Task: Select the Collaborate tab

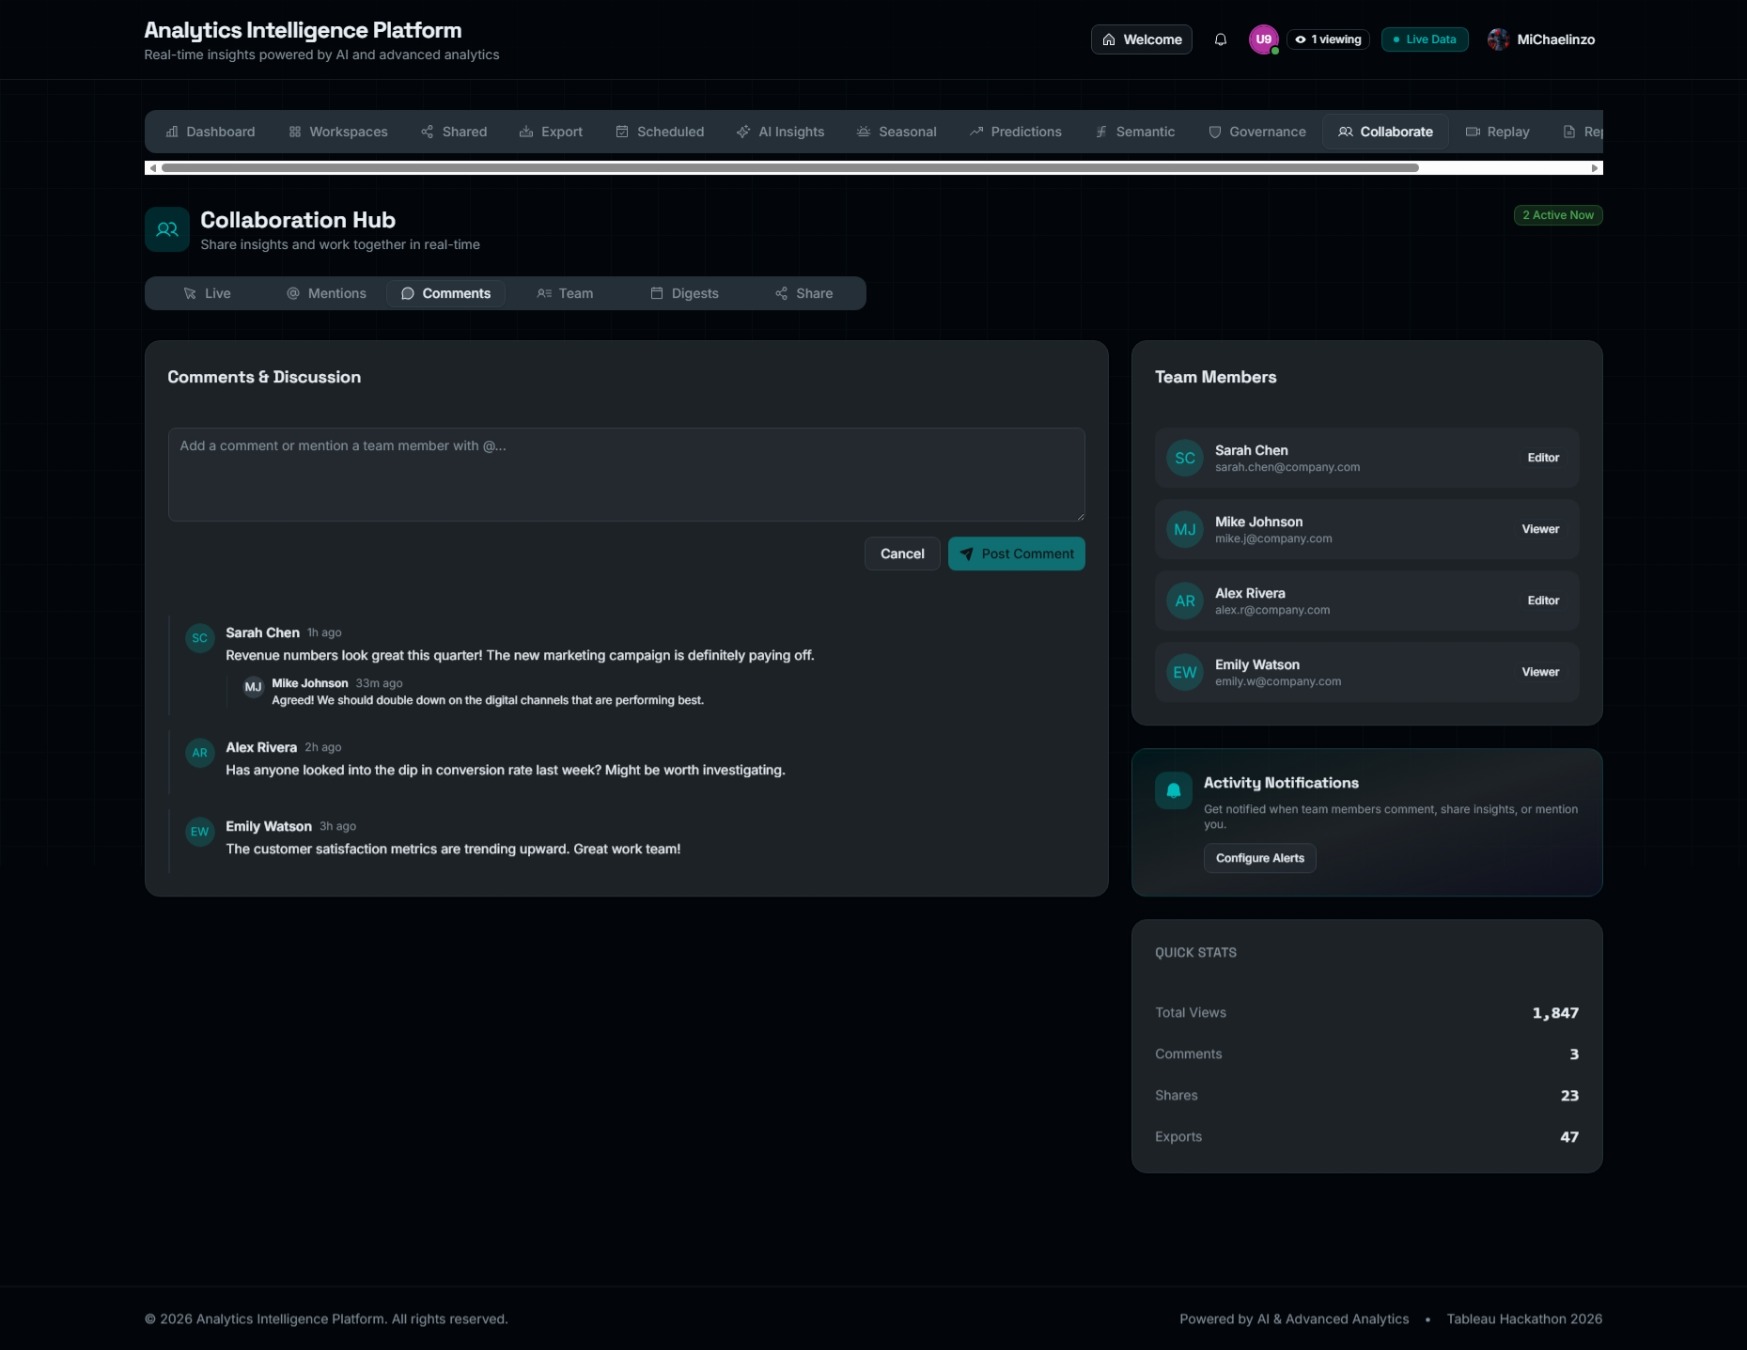Action: coord(1386,132)
